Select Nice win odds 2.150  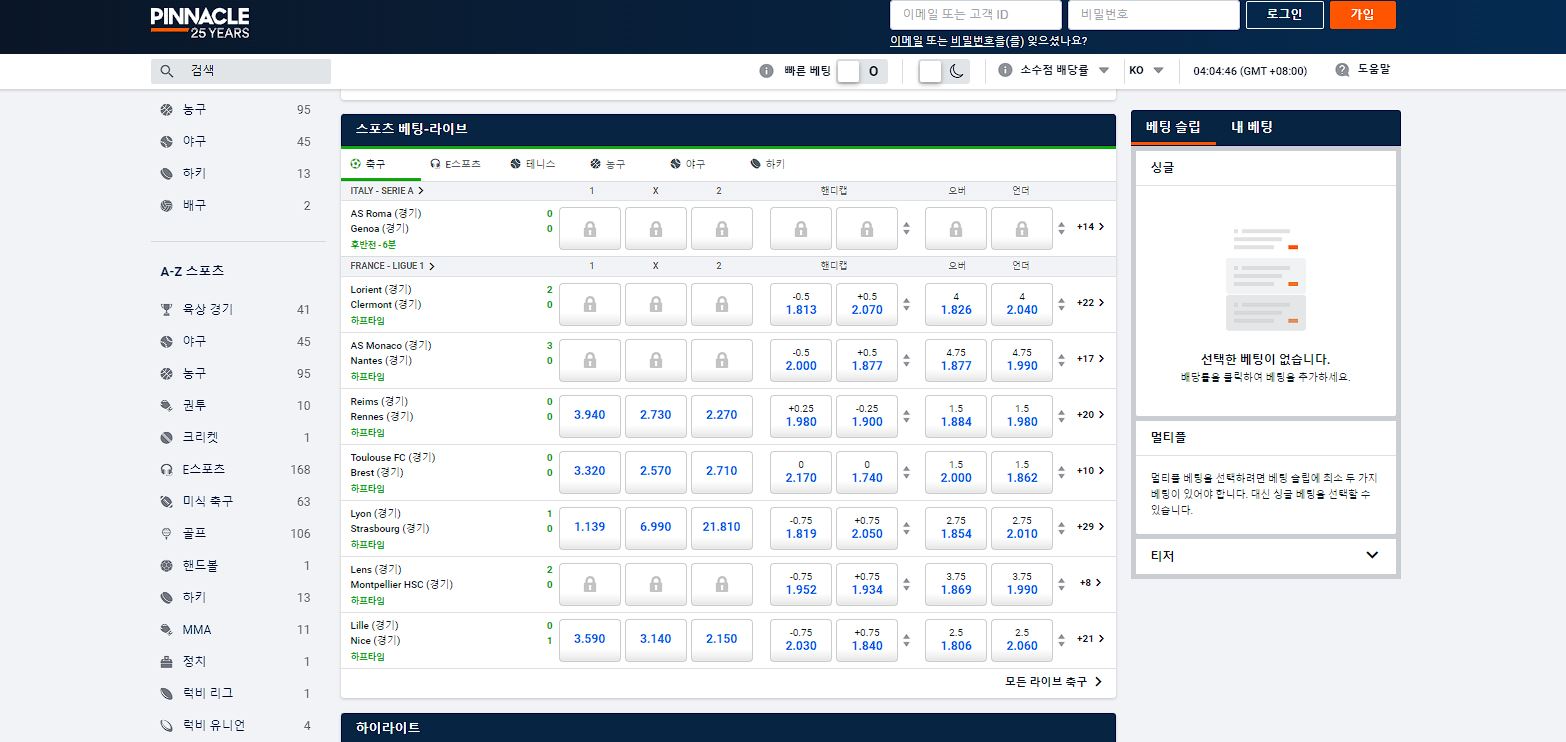click(x=722, y=640)
